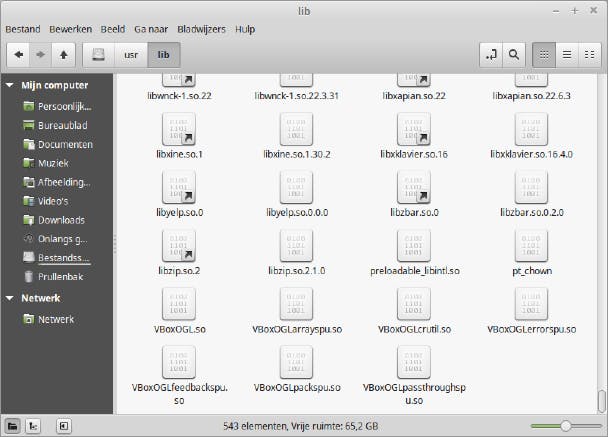Select the VBoxOGLpassthroughspu.so file icon
The height and width of the screenshot is (437, 608).
pos(414,362)
